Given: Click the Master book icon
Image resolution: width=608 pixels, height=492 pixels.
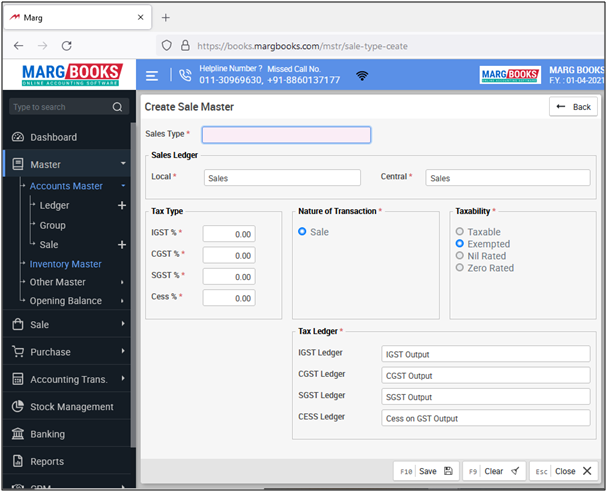Looking at the screenshot, I should pyautogui.click(x=18, y=164).
